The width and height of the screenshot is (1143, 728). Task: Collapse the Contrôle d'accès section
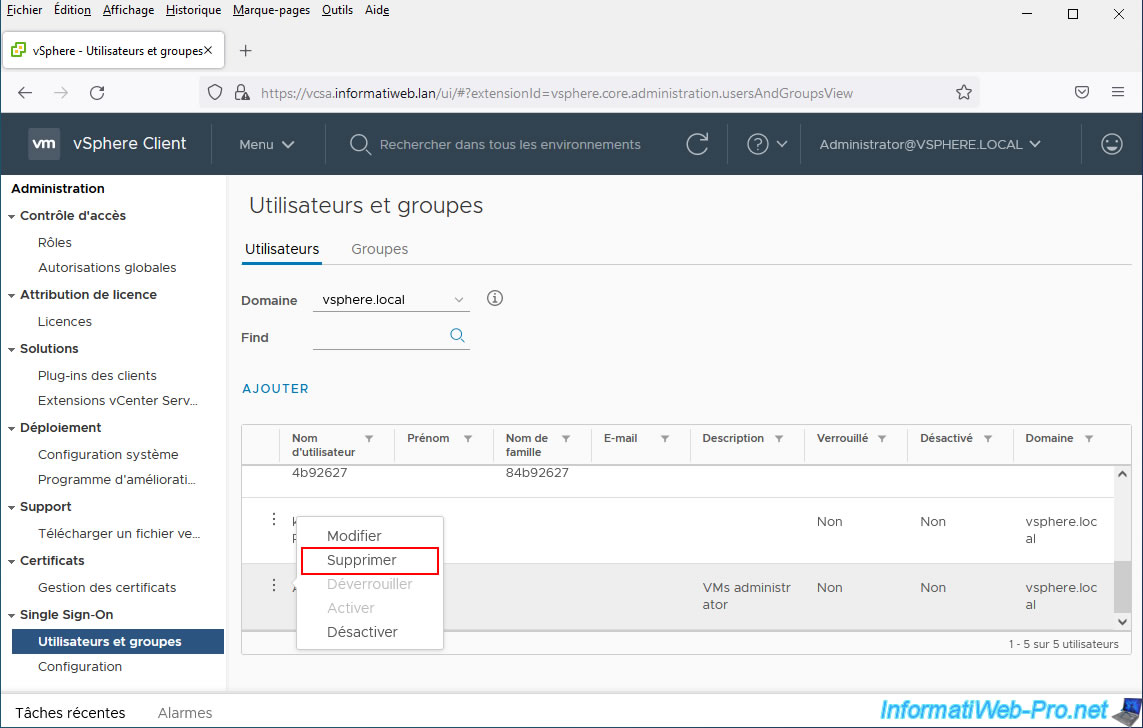[x=11, y=216]
